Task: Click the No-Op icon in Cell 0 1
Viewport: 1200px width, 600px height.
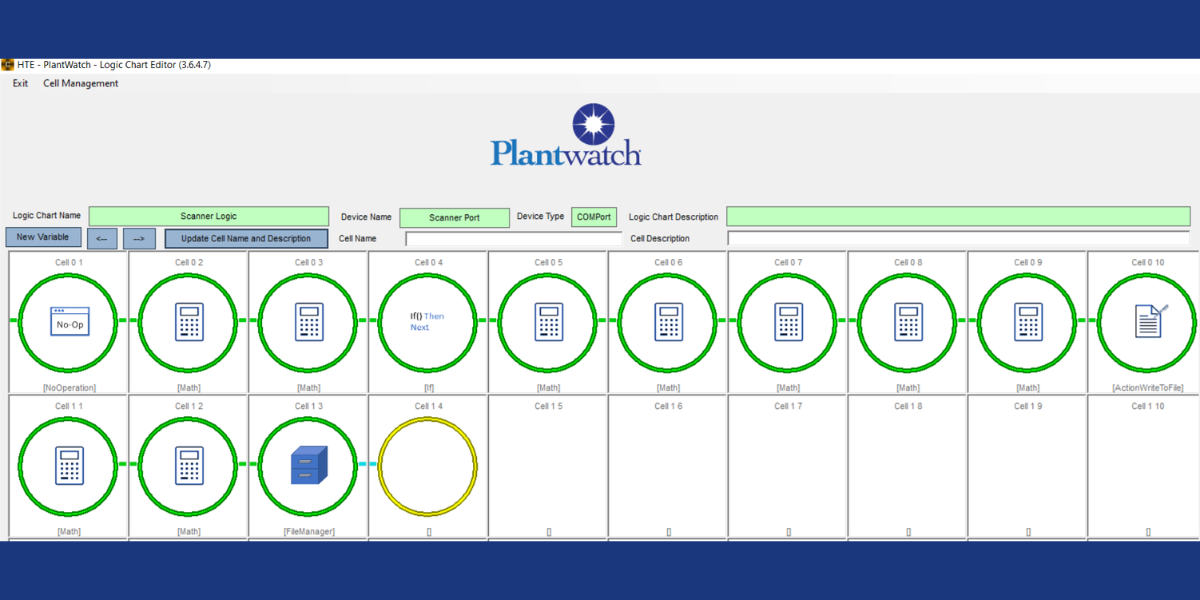Action: tap(69, 321)
